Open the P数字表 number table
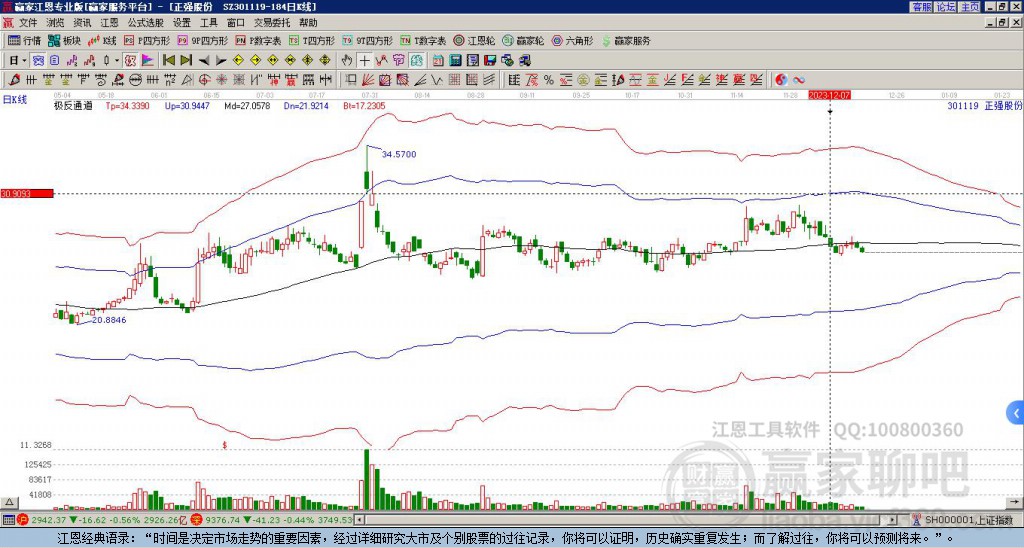Screen dimensions: 1024x548 (x=258, y=40)
